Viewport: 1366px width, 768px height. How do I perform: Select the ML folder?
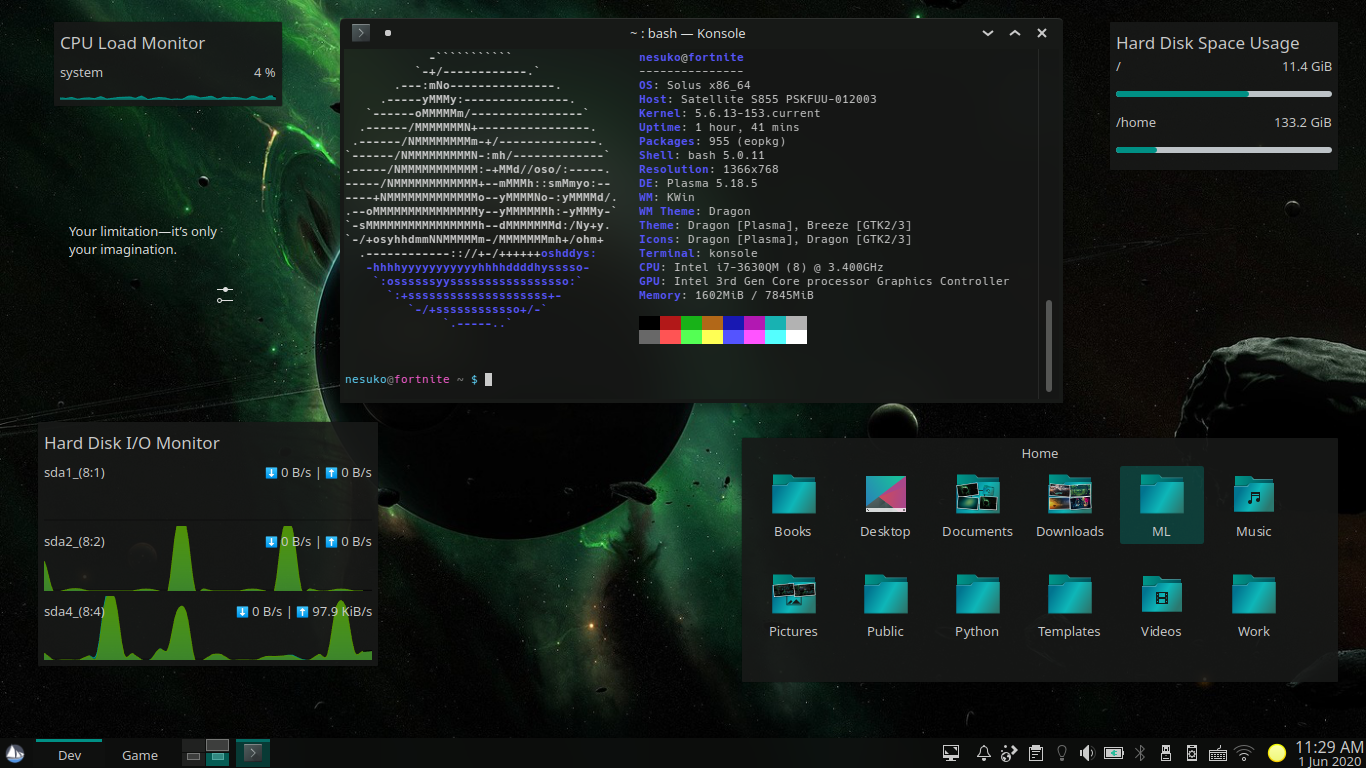(1161, 506)
